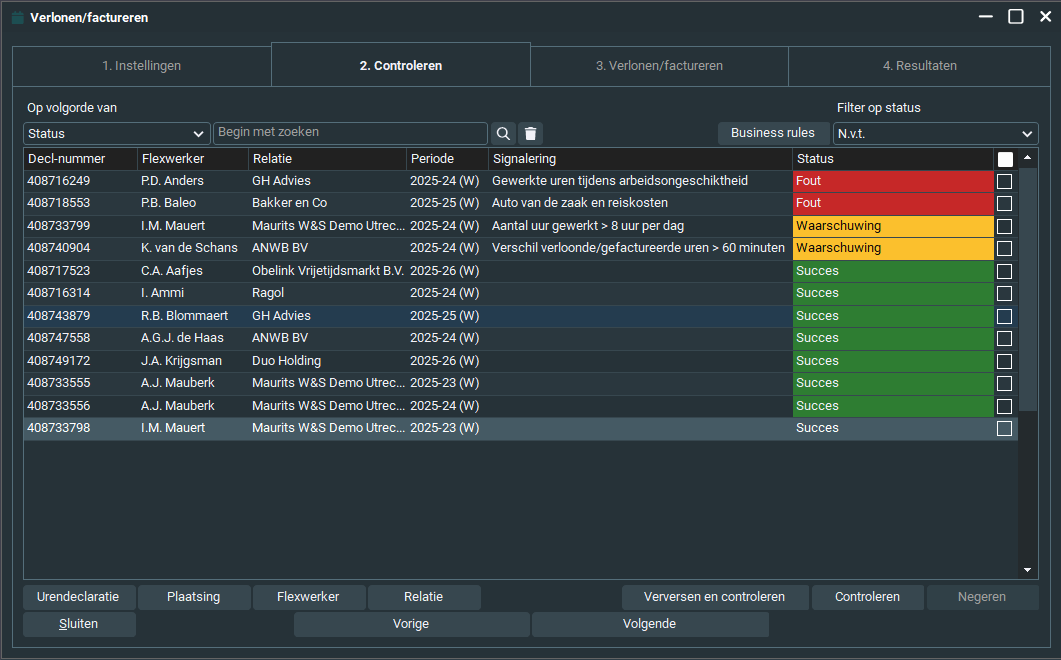The image size is (1061, 660).
Task: Close the window with X icon
Action: click(1045, 17)
